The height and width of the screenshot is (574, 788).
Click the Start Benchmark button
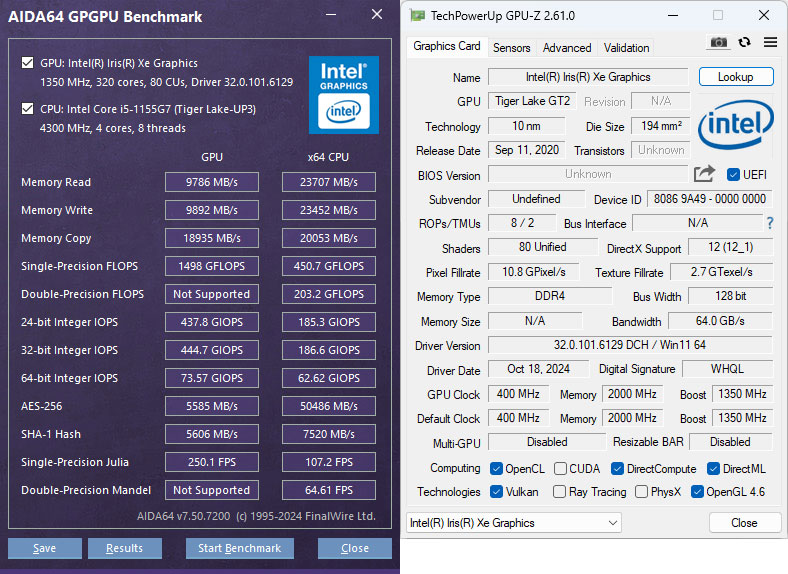pos(240,548)
